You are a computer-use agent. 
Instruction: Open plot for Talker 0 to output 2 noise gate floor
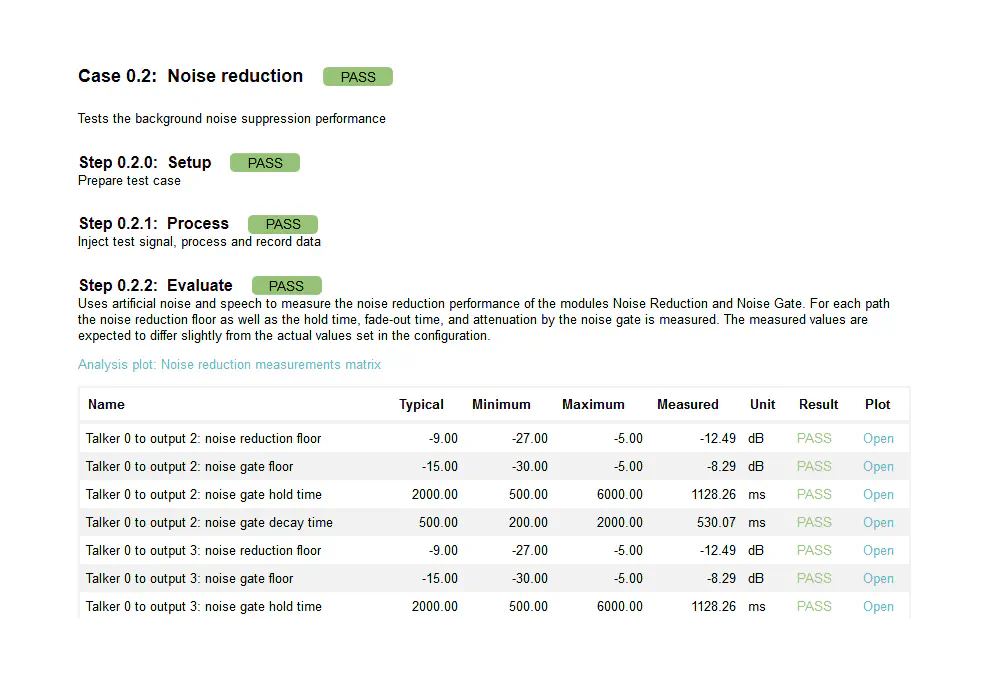pyautogui.click(x=878, y=466)
